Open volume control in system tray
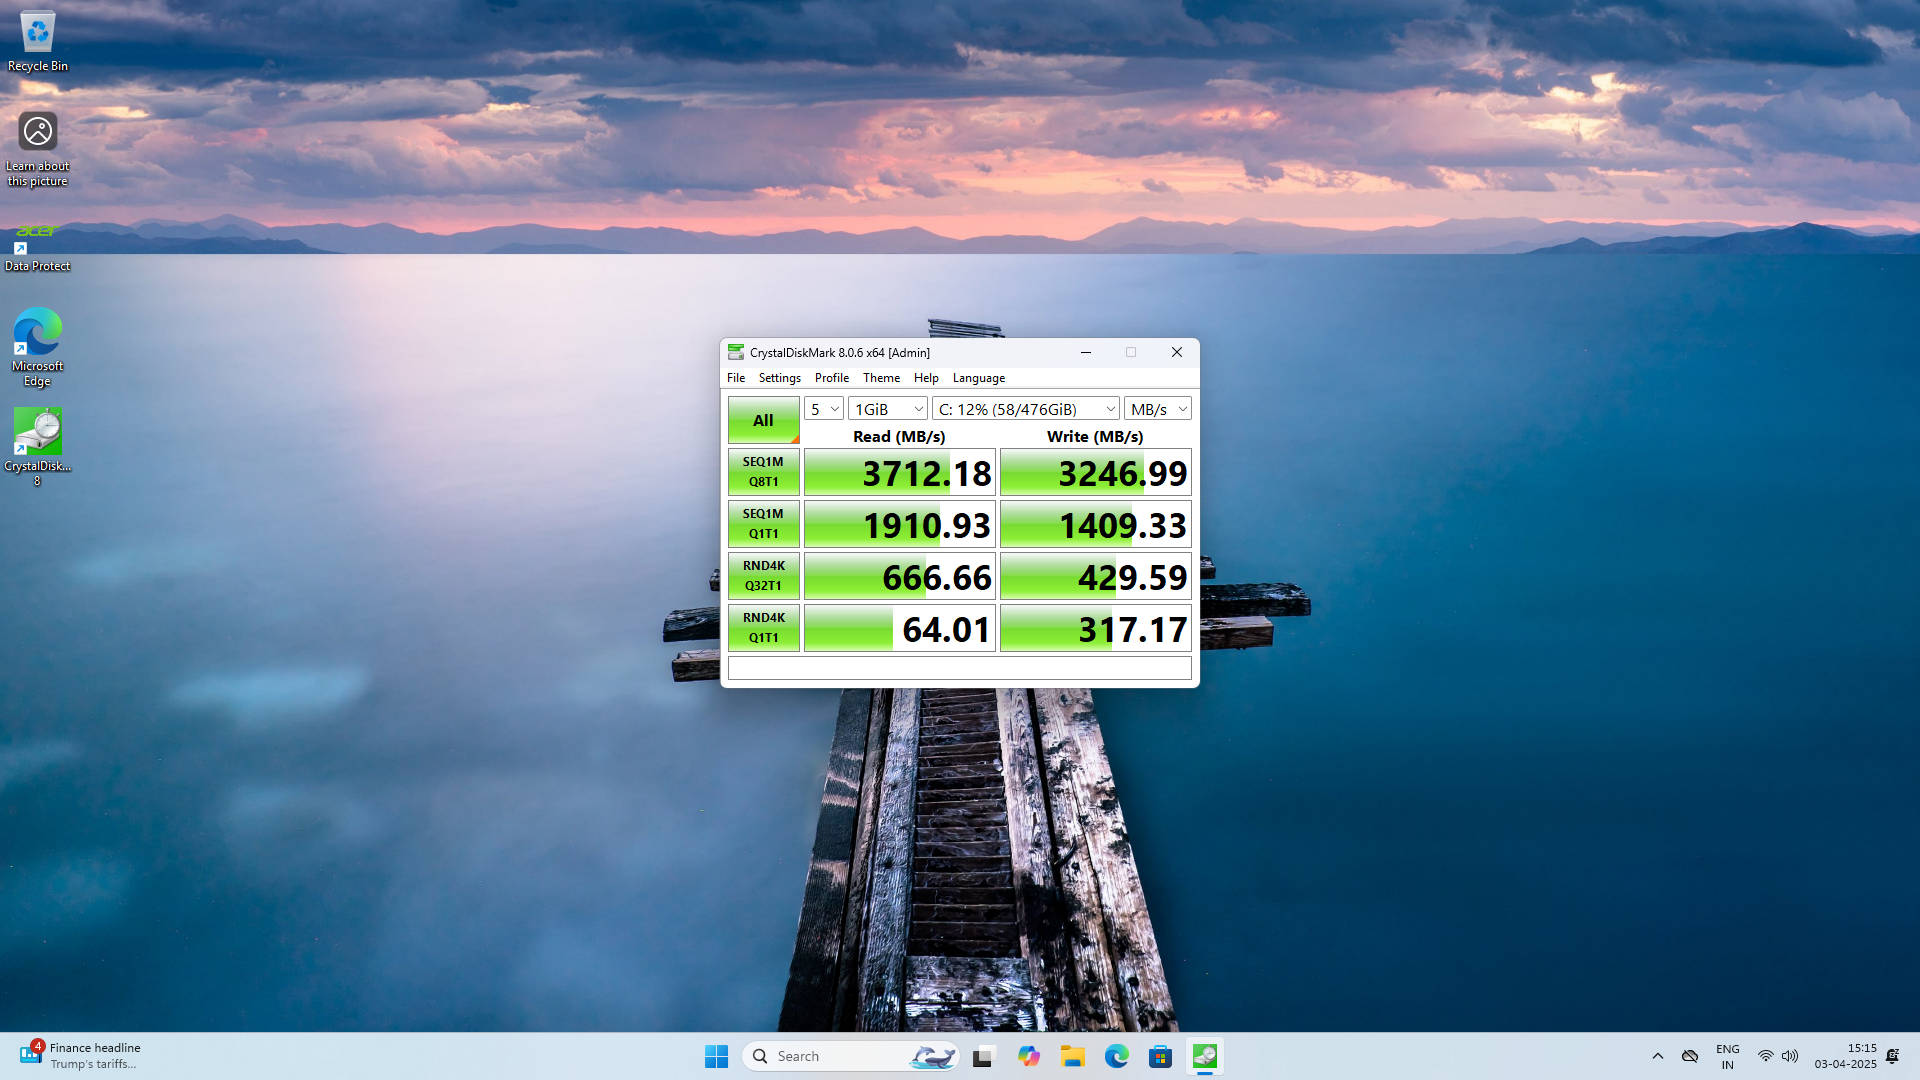The height and width of the screenshot is (1080, 1920). (1790, 1056)
